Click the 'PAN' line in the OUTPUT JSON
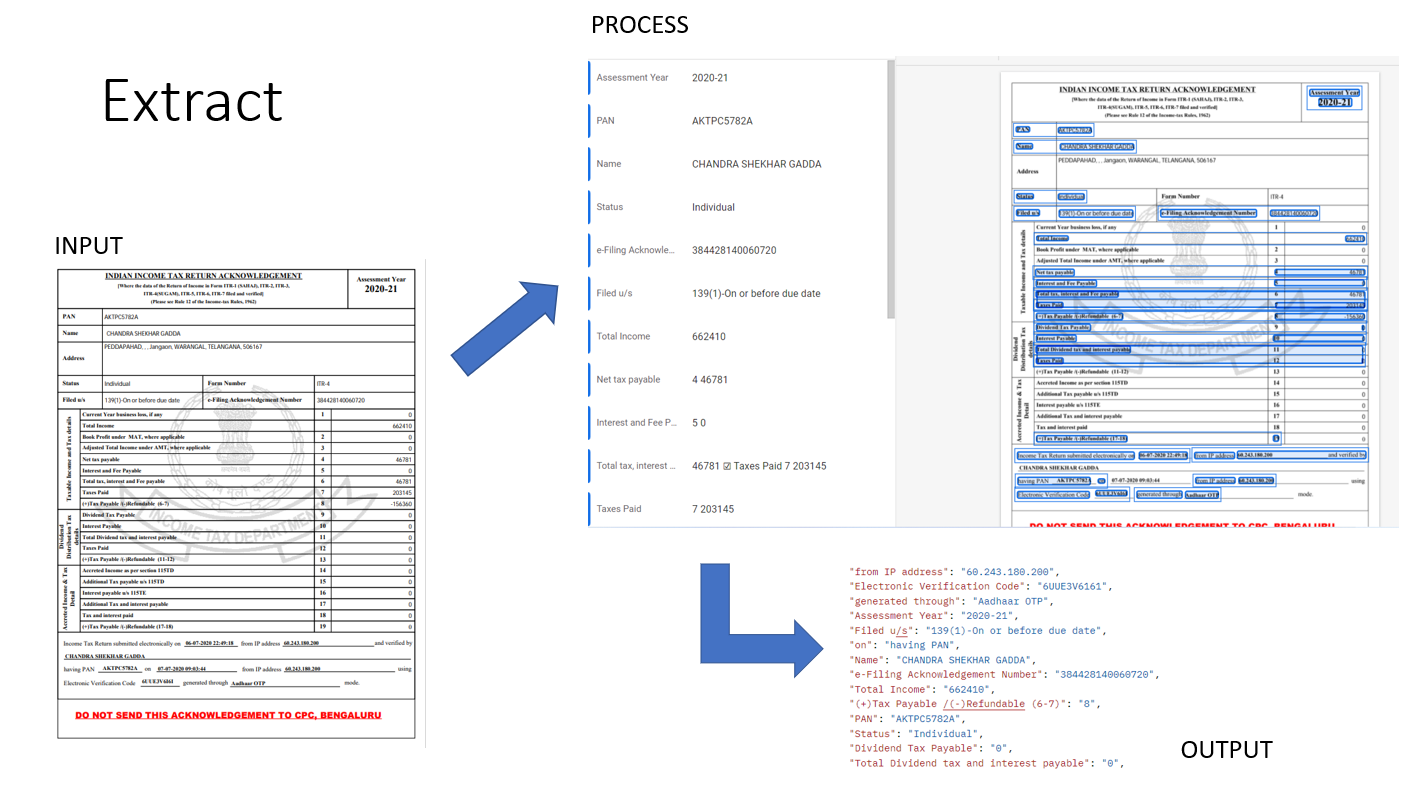The height and width of the screenshot is (787, 1413). pyautogui.click(x=907, y=718)
